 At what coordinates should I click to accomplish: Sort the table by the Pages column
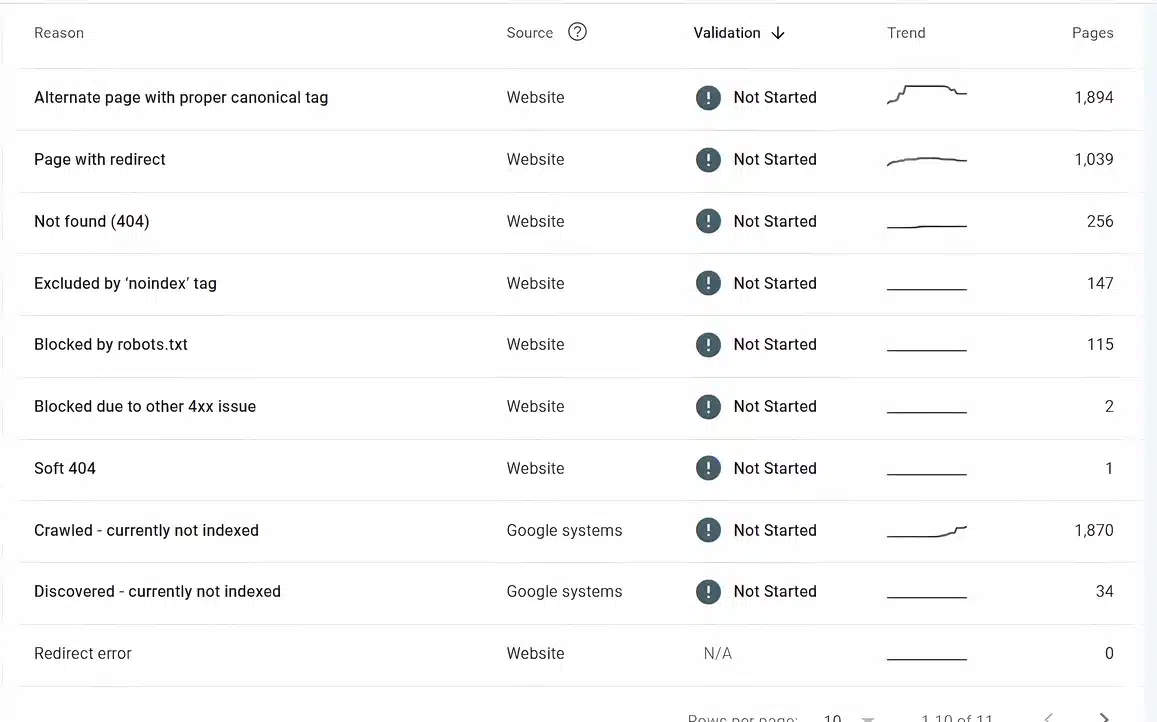1092,32
